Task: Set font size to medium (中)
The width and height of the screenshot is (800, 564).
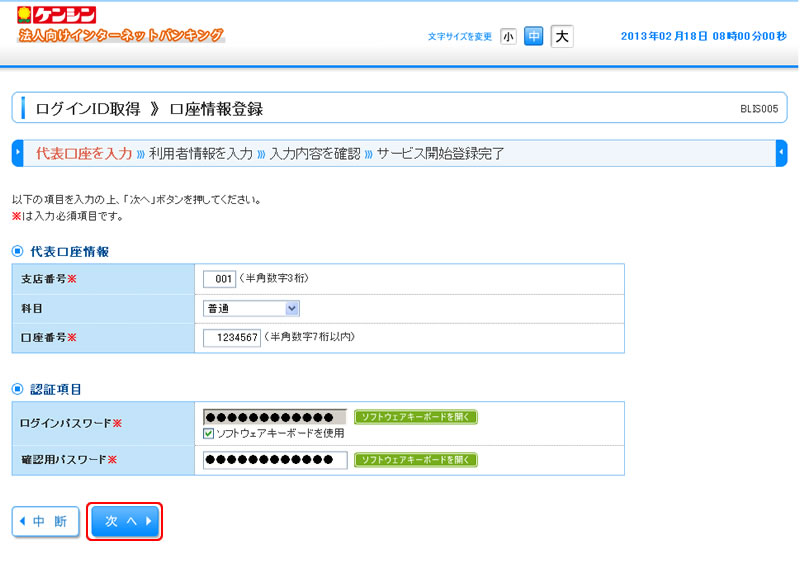Action: [534, 37]
